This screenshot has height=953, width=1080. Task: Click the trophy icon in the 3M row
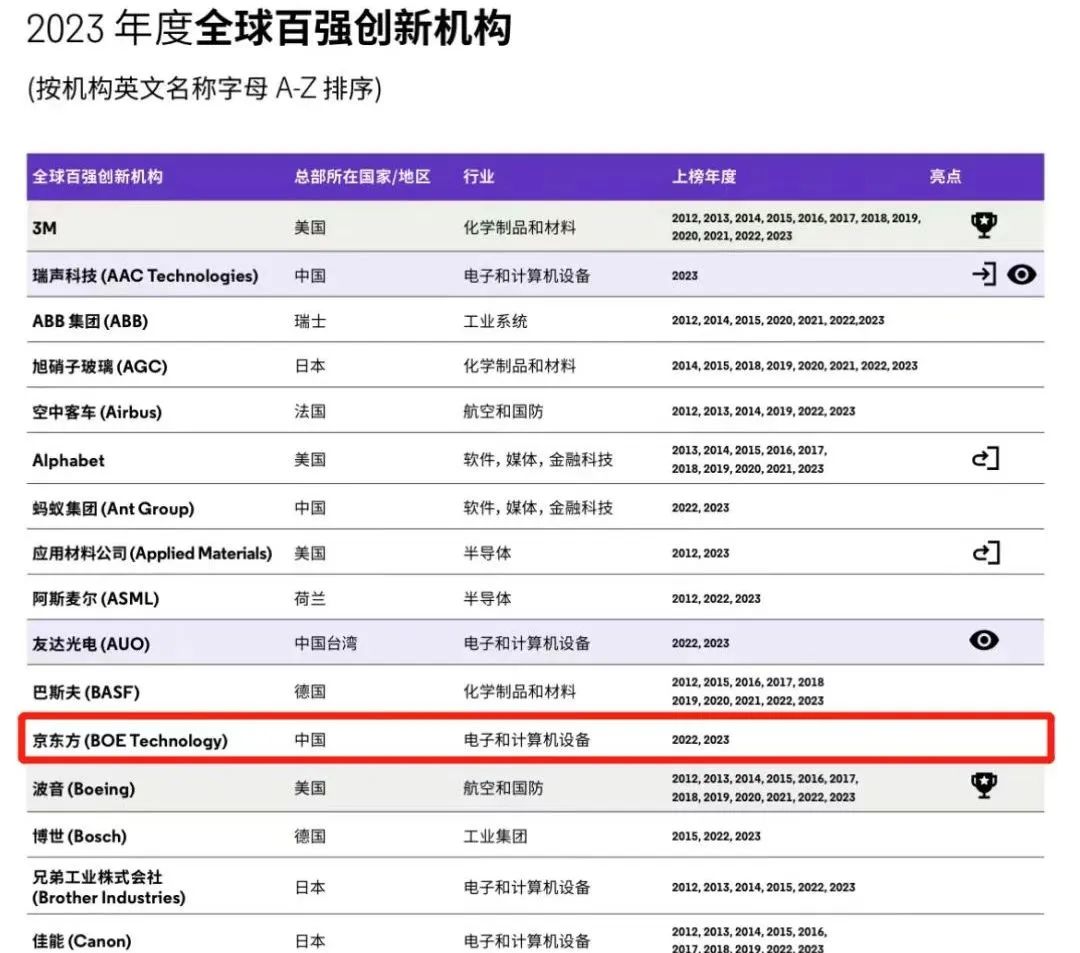[984, 226]
